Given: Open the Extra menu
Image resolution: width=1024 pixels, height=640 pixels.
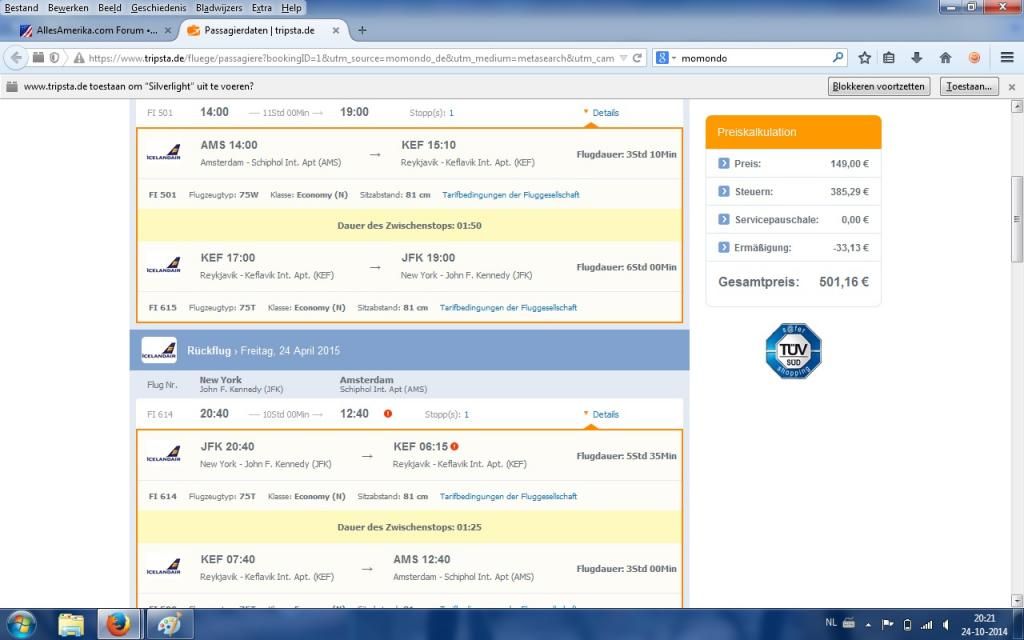Looking at the screenshot, I should pos(261,8).
